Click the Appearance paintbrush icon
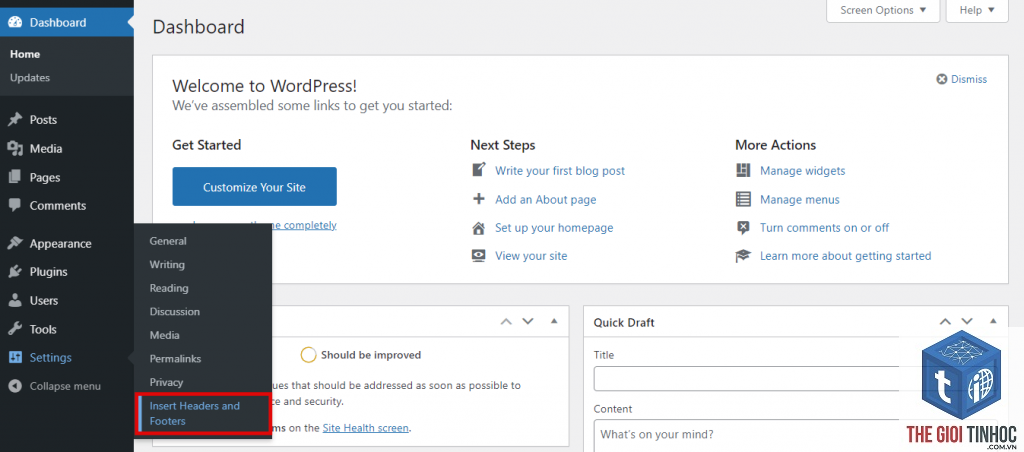 point(15,244)
